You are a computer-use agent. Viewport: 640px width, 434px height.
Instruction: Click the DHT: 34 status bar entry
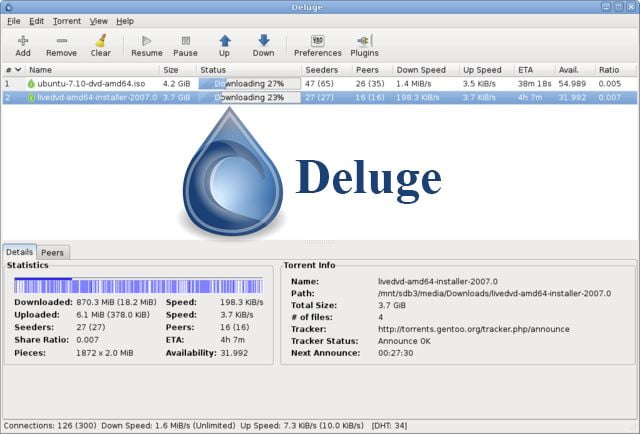(389, 425)
